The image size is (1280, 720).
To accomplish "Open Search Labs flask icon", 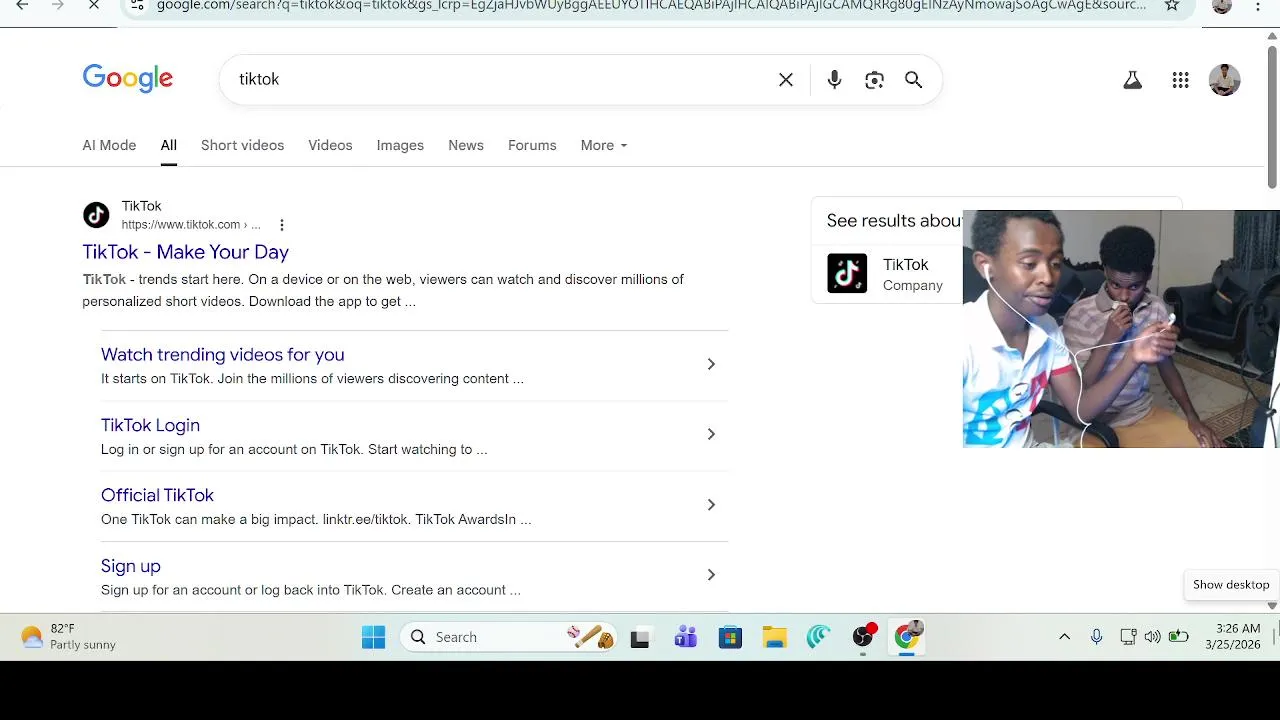I will pos(1132,80).
